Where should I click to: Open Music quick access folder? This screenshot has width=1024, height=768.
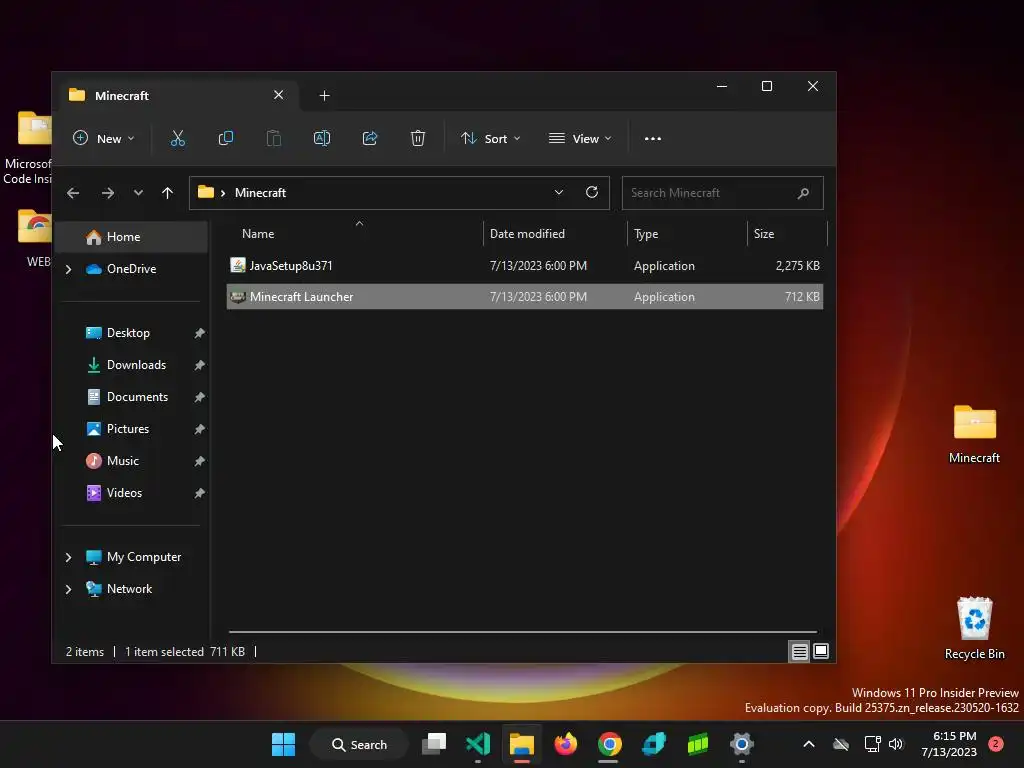pyautogui.click(x=122, y=461)
